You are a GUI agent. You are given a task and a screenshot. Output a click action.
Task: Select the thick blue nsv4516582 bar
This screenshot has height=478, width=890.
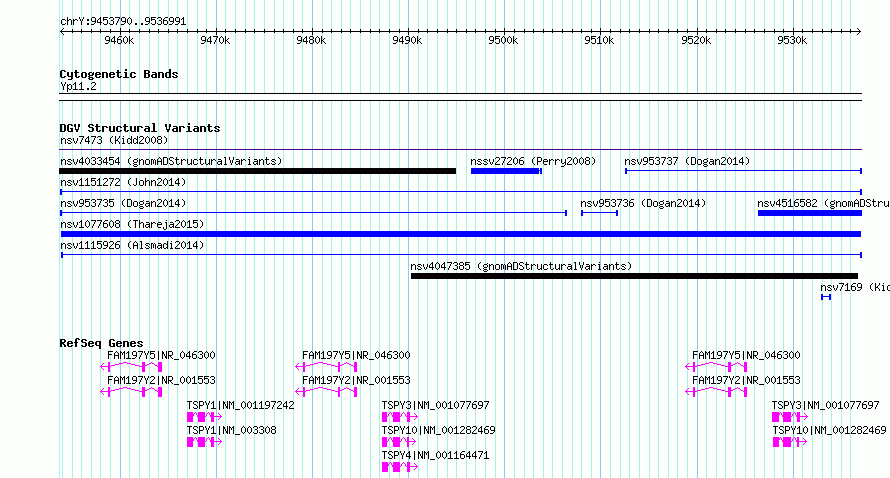coord(810,213)
